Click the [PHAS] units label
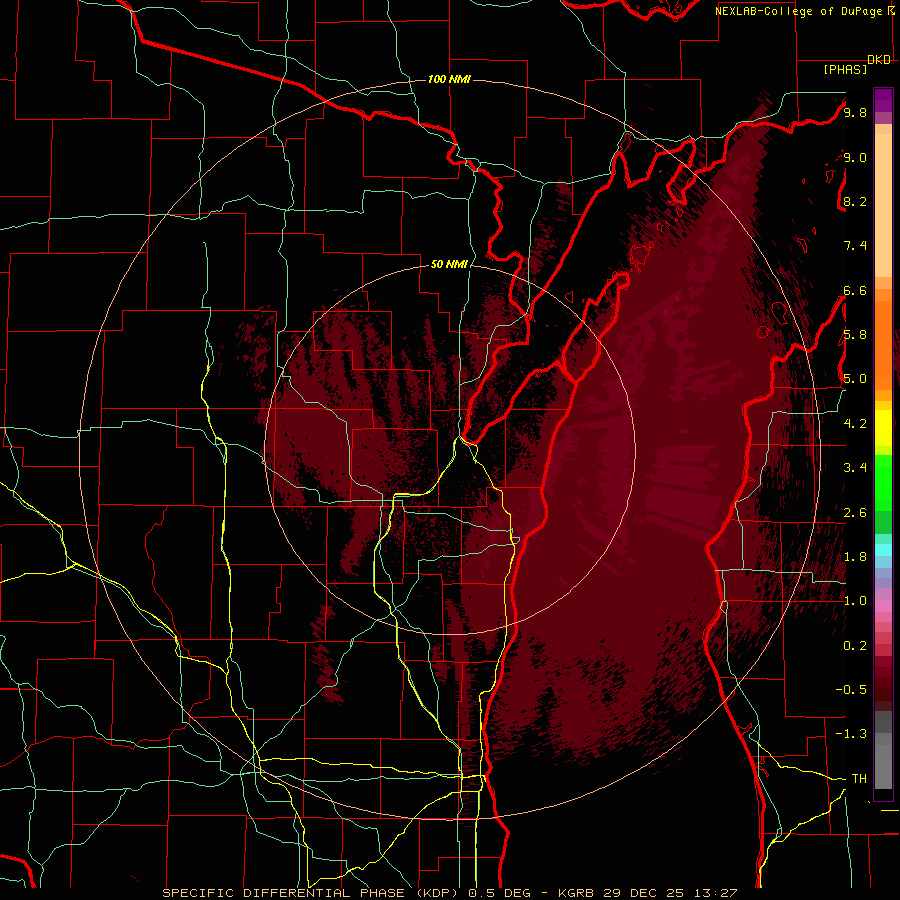900x900 pixels. coord(845,69)
